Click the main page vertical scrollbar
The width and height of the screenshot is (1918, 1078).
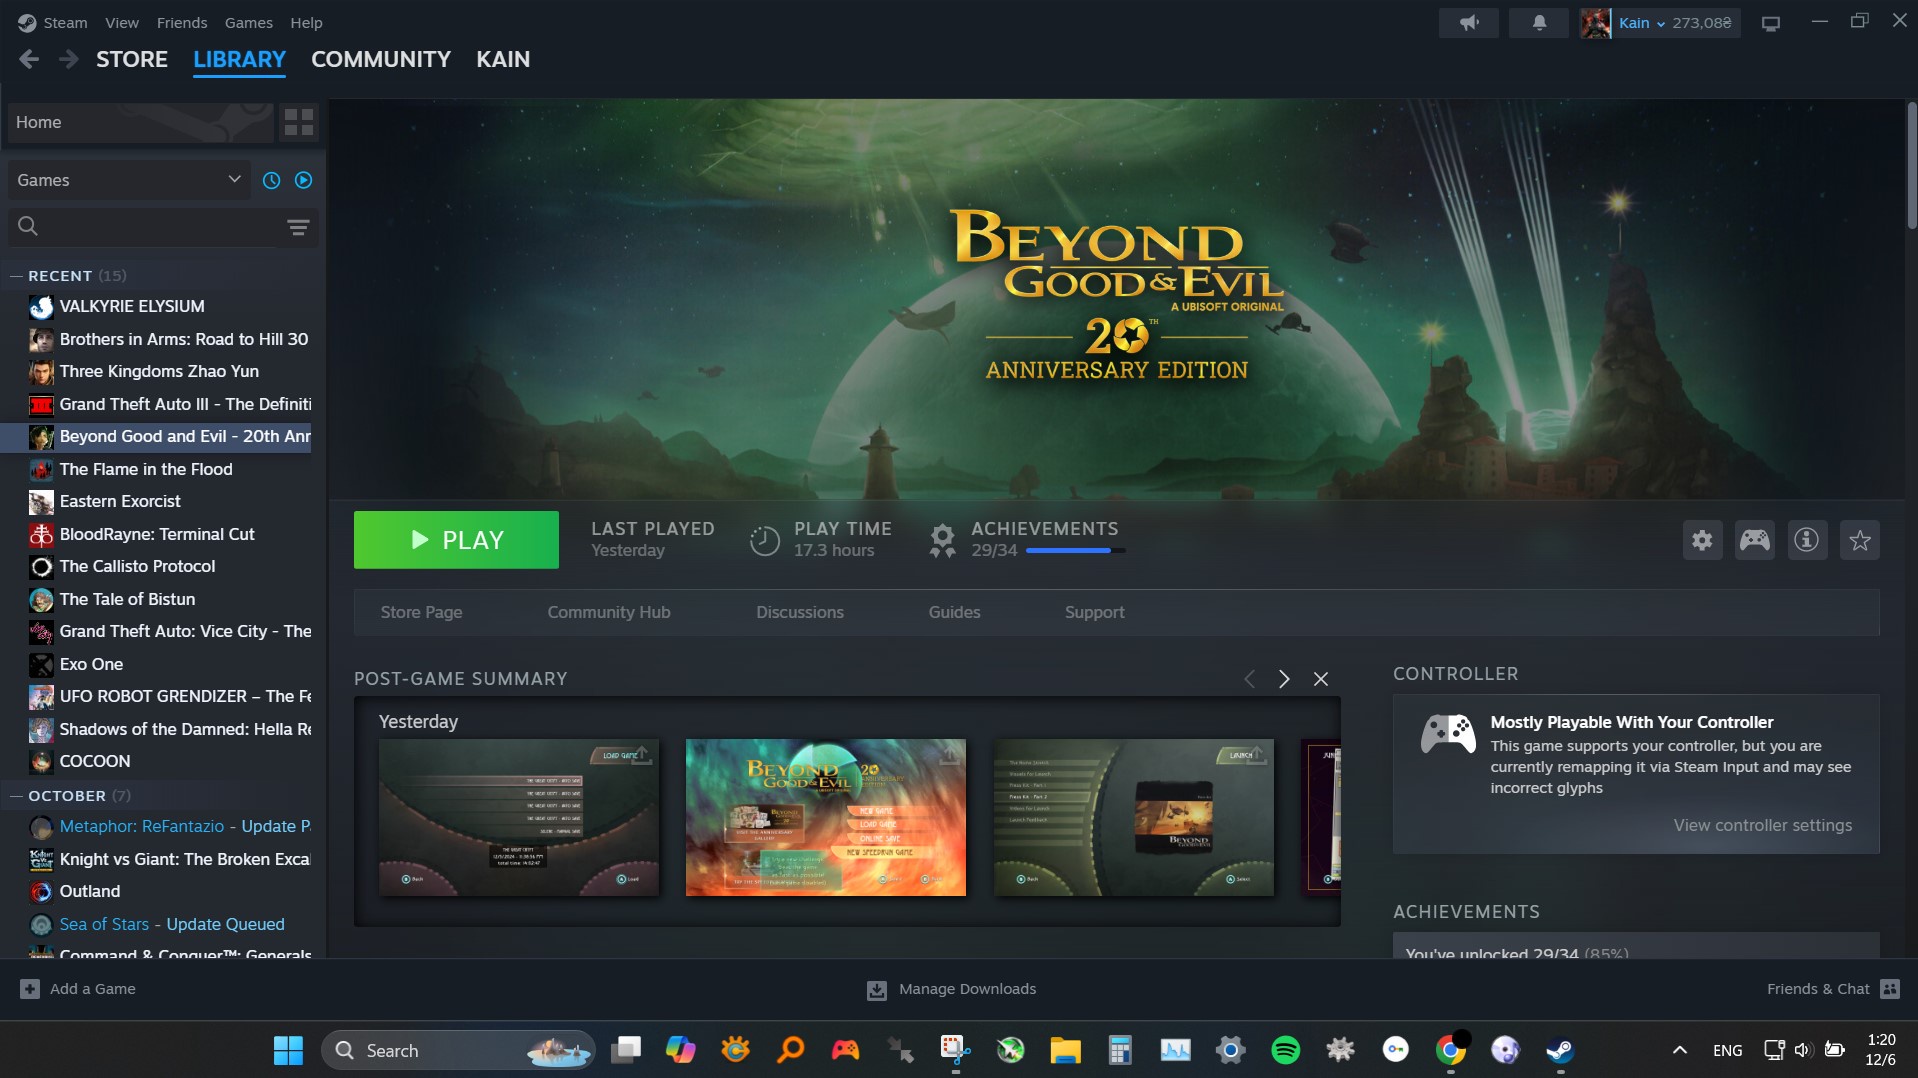click(1910, 165)
